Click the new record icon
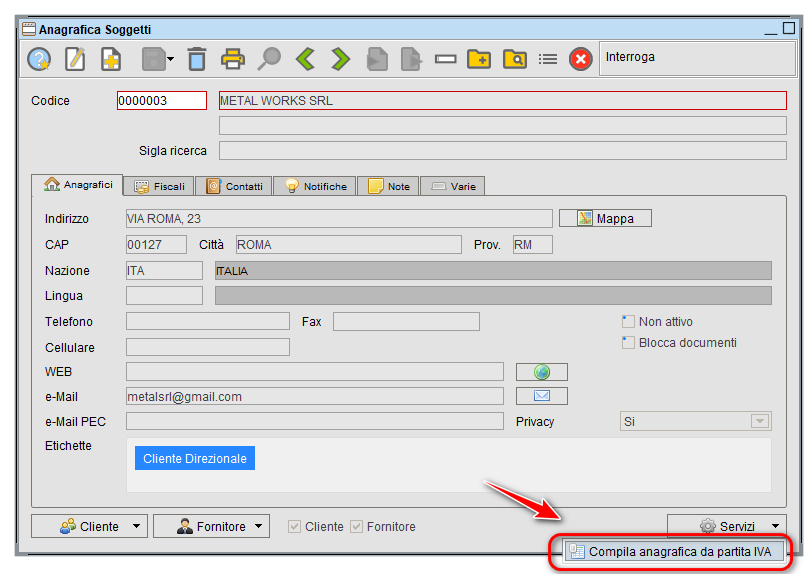 110,59
